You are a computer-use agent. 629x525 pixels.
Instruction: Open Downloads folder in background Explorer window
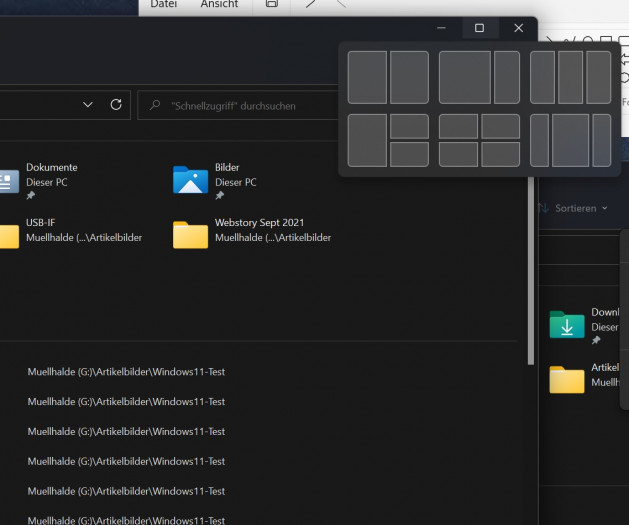(x=584, y=326)
